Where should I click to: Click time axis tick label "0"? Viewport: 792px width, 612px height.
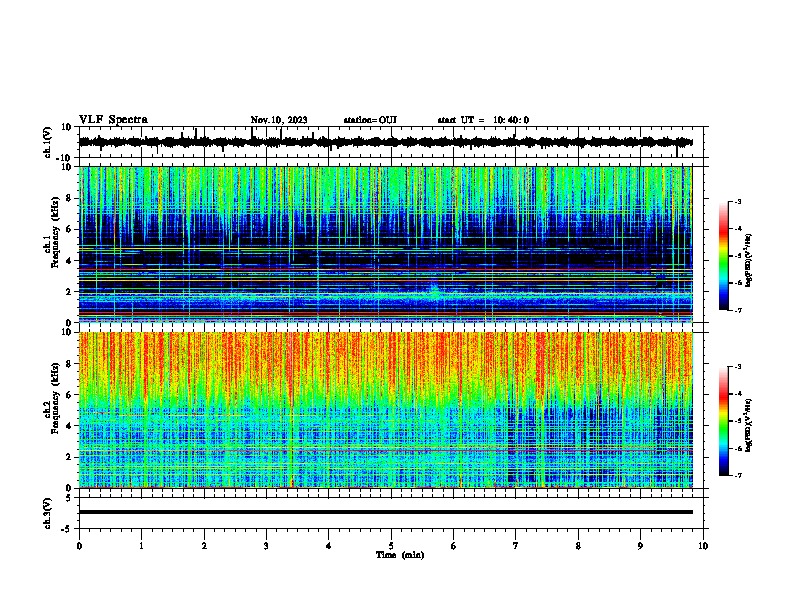[79, 546]
